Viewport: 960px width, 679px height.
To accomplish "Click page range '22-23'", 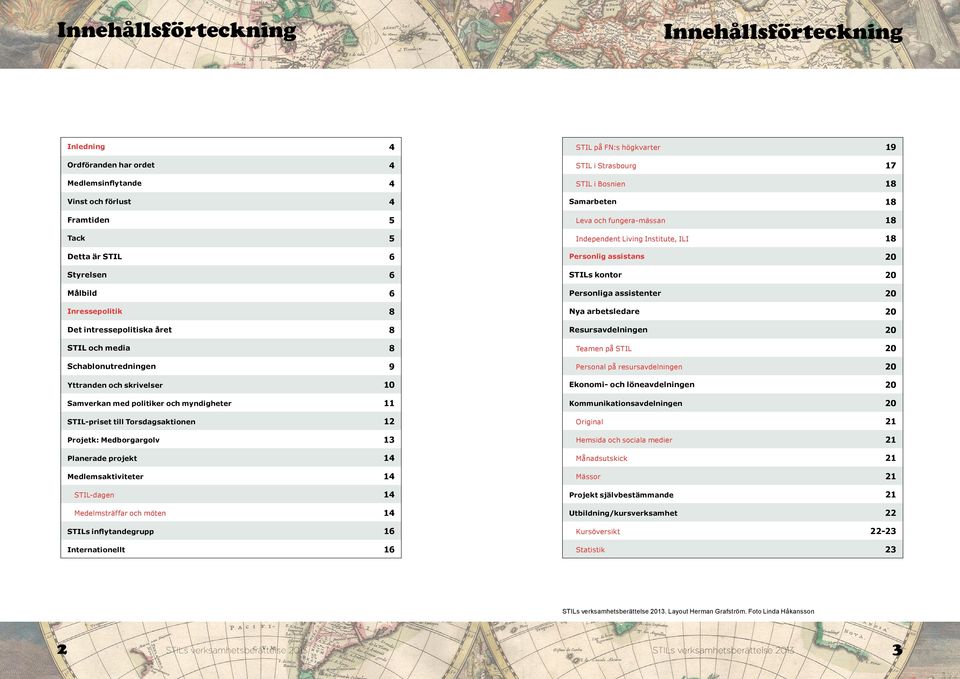I will 883,531.
